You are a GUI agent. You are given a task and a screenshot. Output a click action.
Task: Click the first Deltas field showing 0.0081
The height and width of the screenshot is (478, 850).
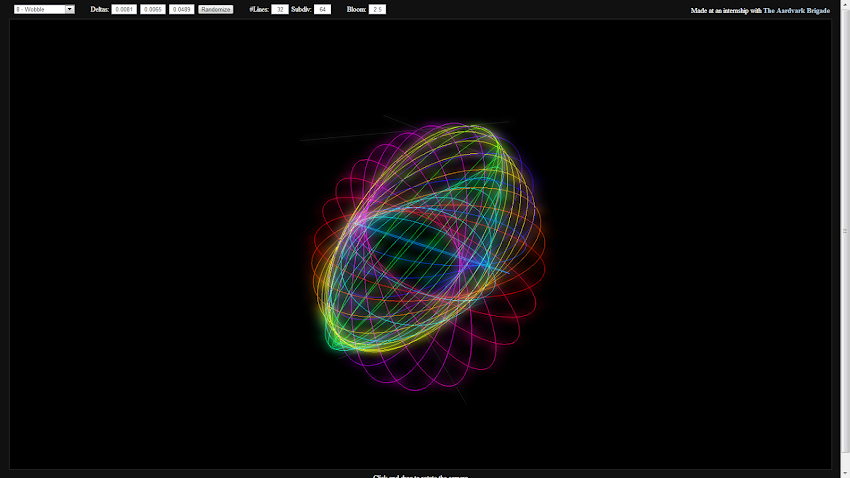[124, 9]
